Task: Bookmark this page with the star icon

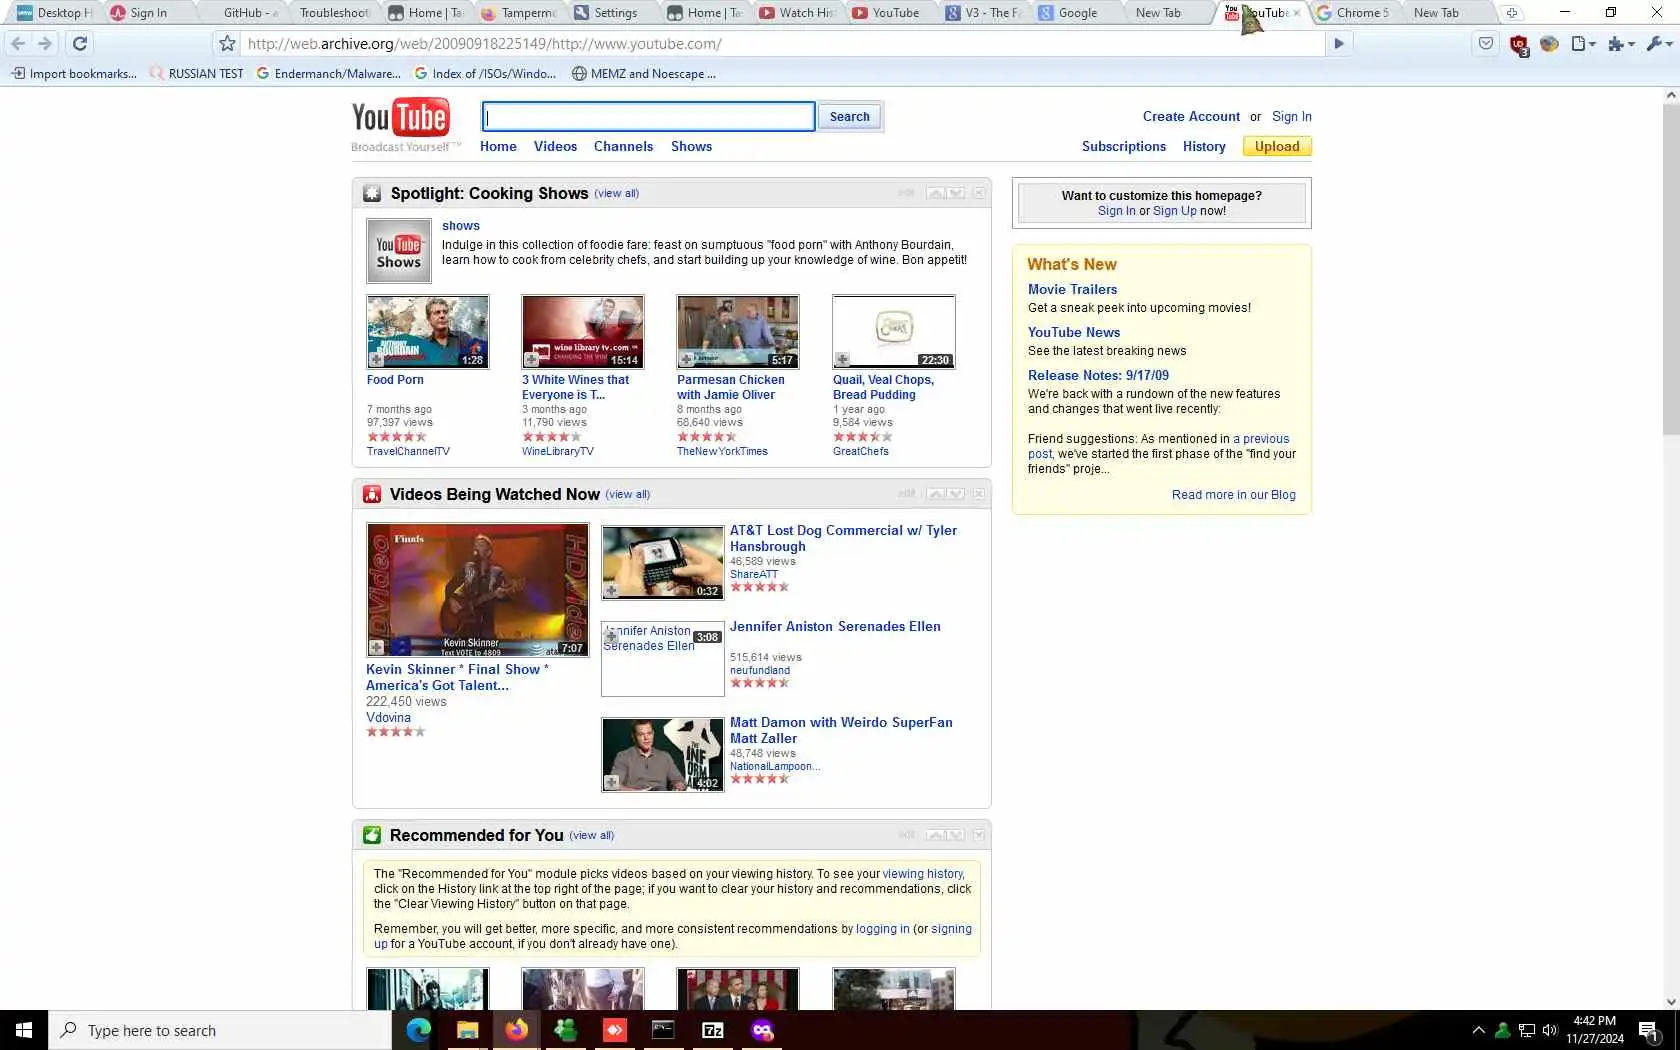Action: [227, 44]
